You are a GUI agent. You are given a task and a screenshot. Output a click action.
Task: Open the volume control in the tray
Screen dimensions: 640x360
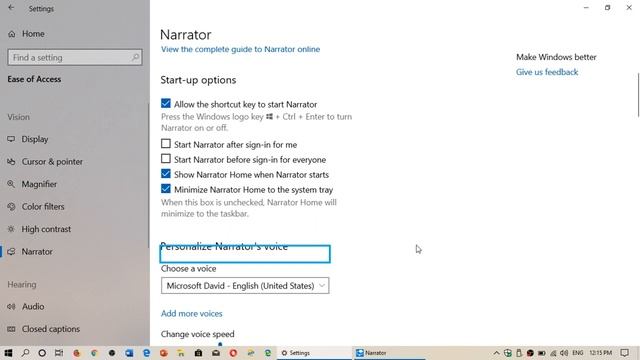point(564,353)
